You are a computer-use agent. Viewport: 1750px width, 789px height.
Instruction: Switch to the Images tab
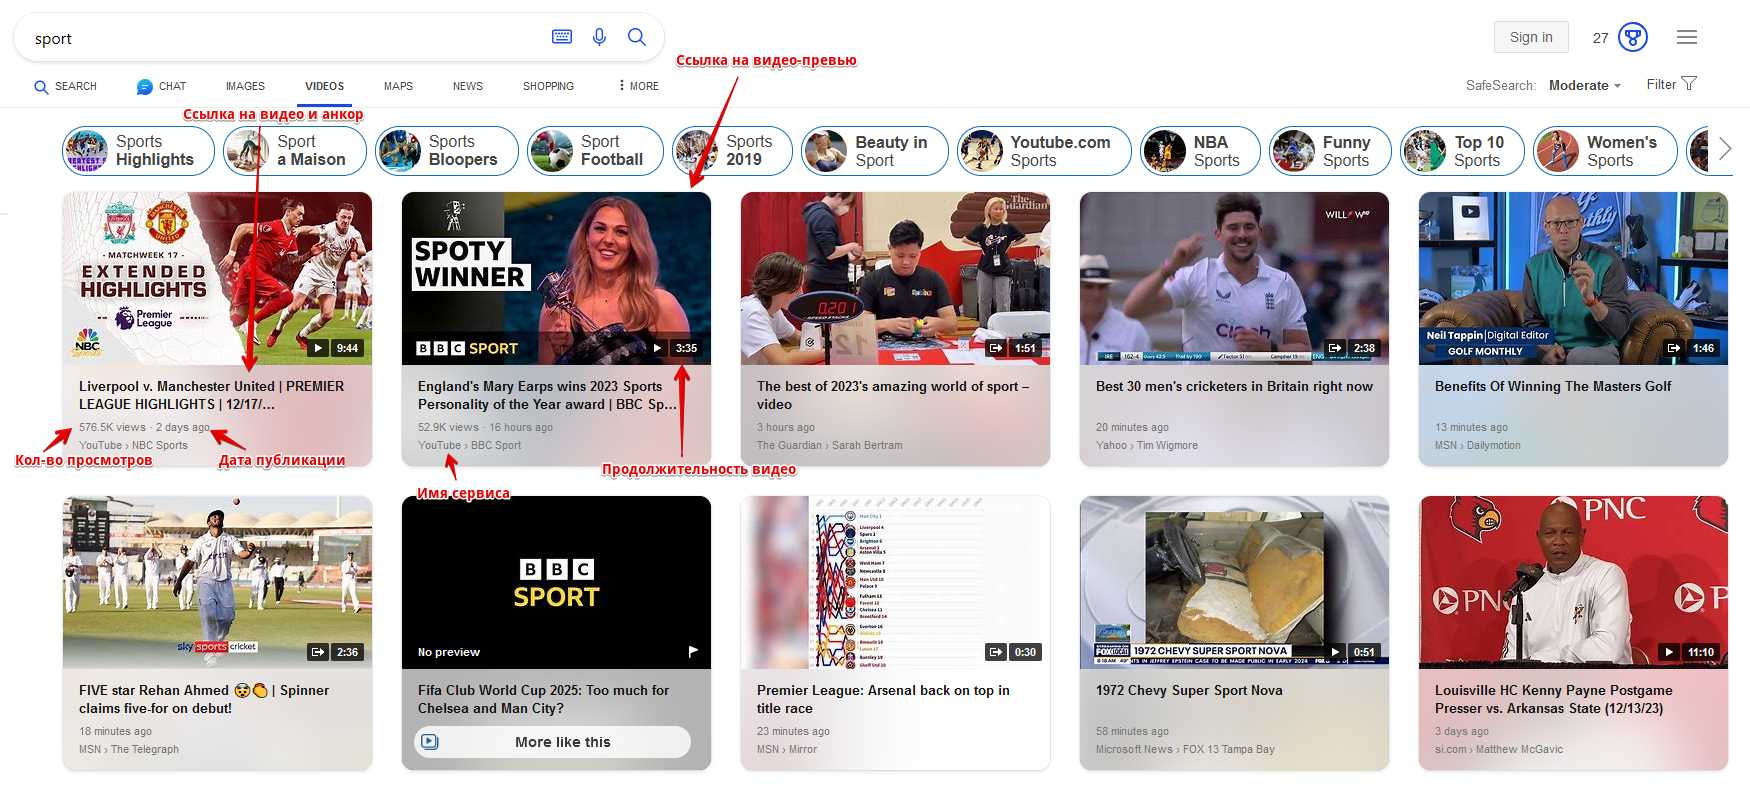pos(245,86)
